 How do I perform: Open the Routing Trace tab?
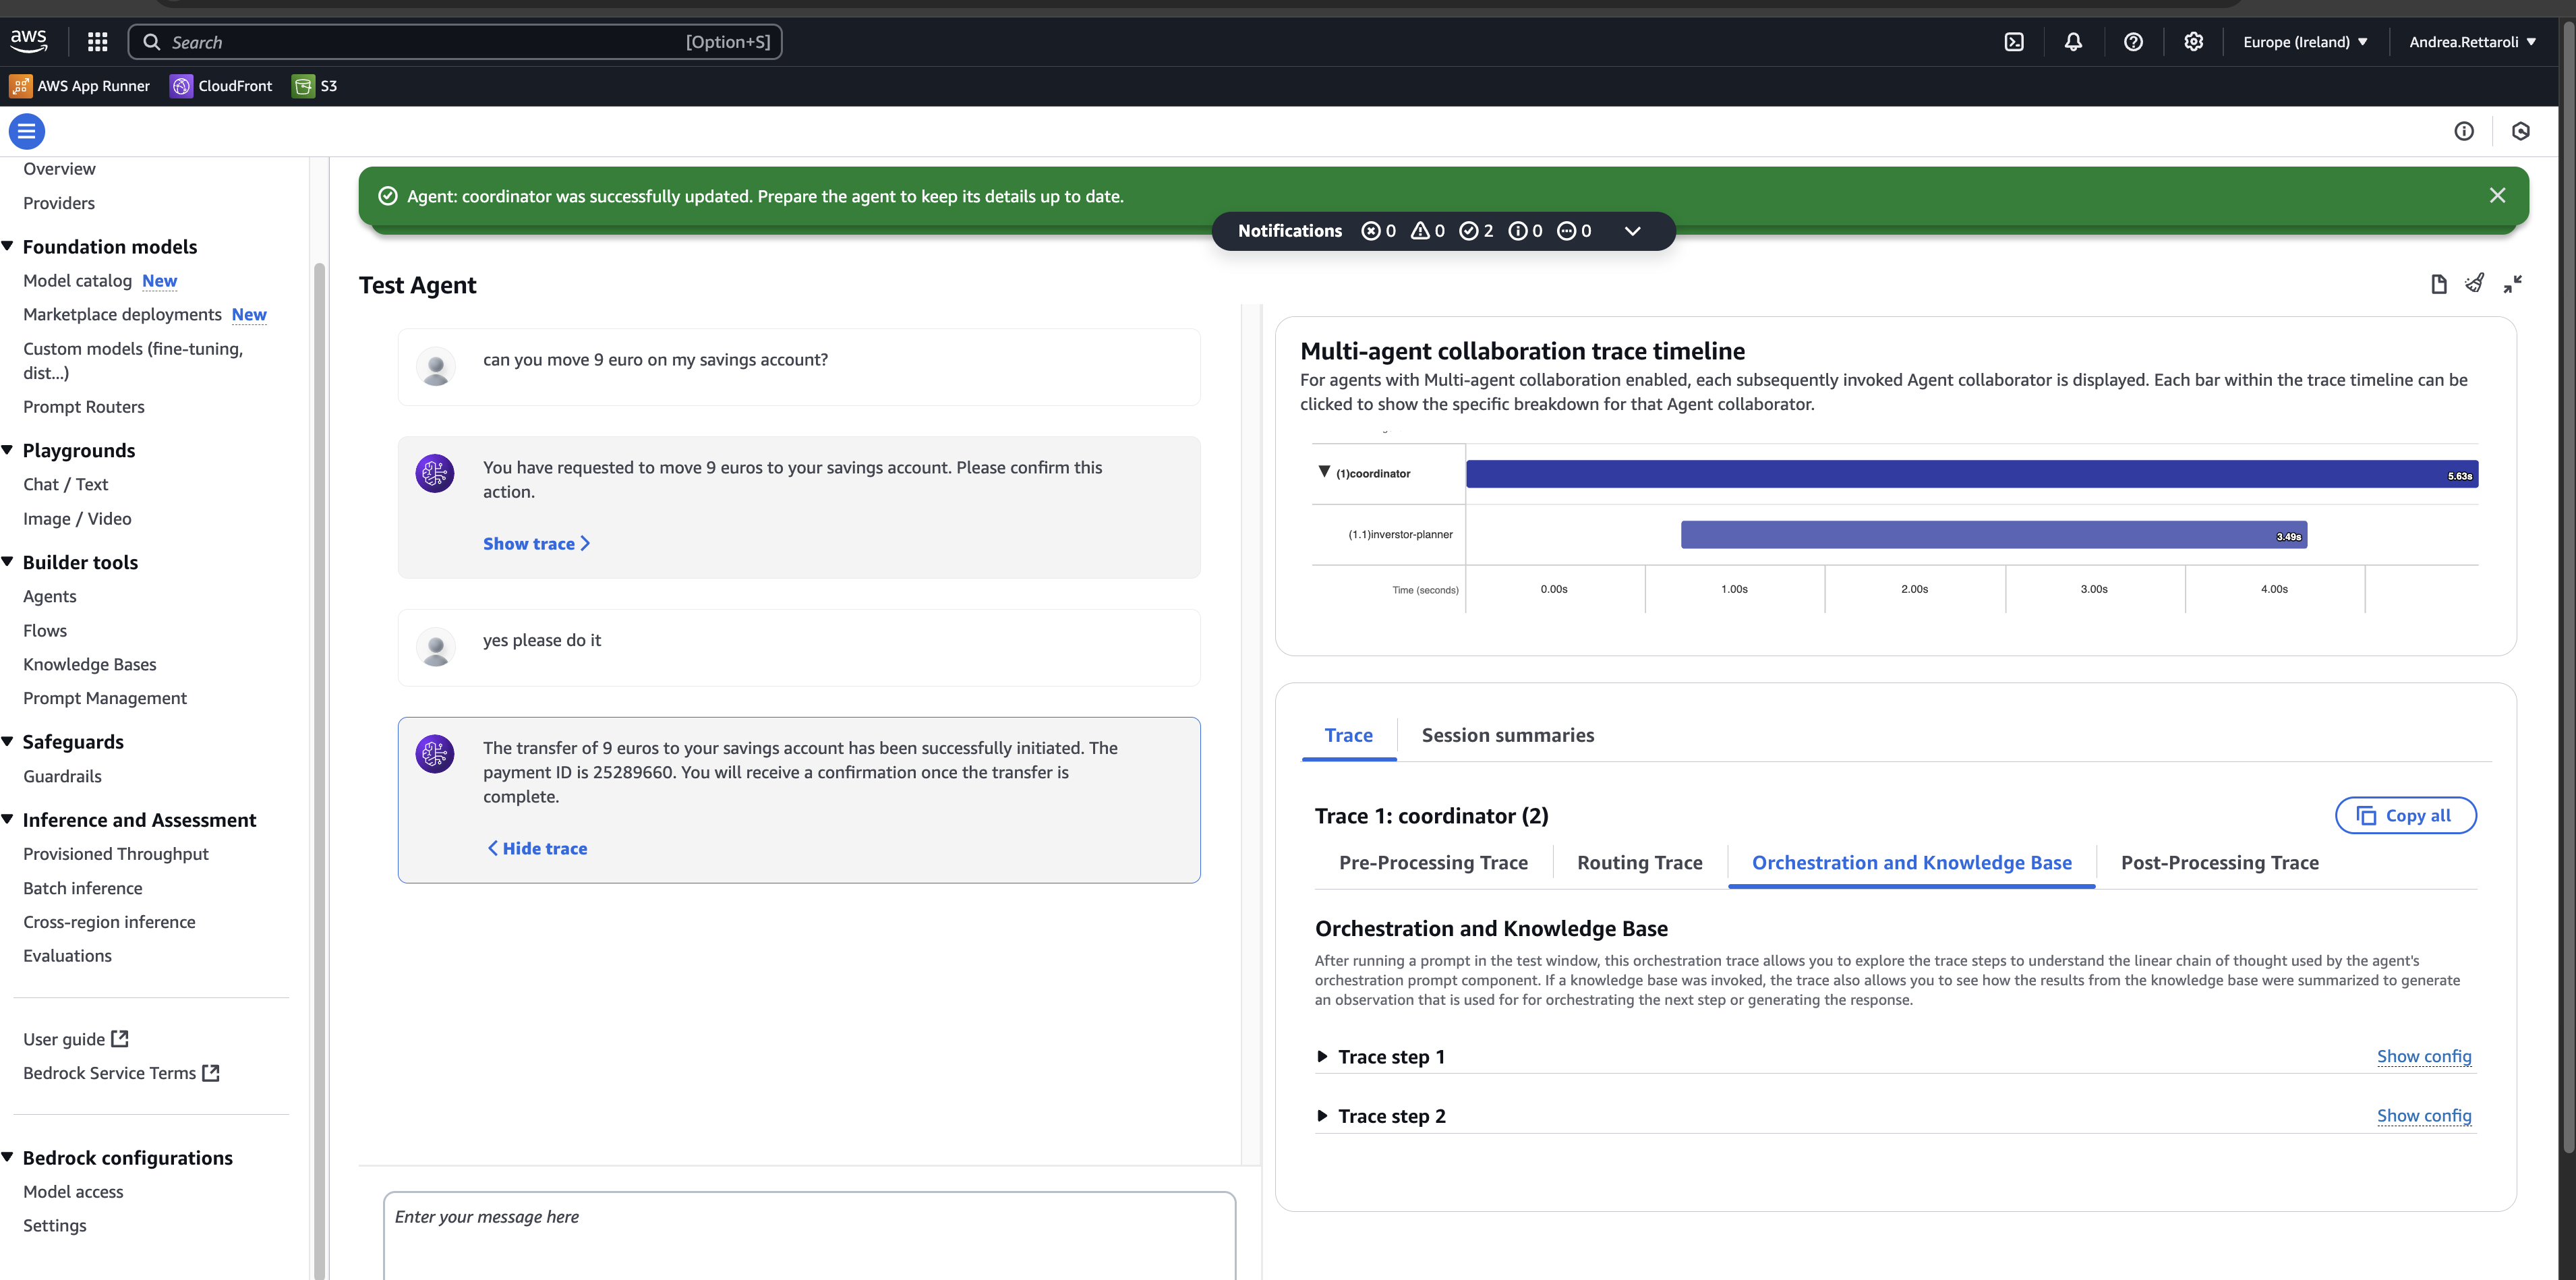(1639, 863)
